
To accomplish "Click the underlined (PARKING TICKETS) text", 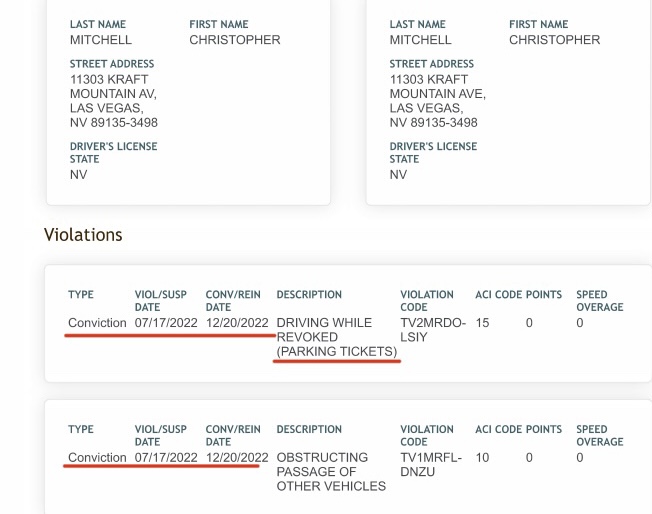I will (x=336, y=352).
